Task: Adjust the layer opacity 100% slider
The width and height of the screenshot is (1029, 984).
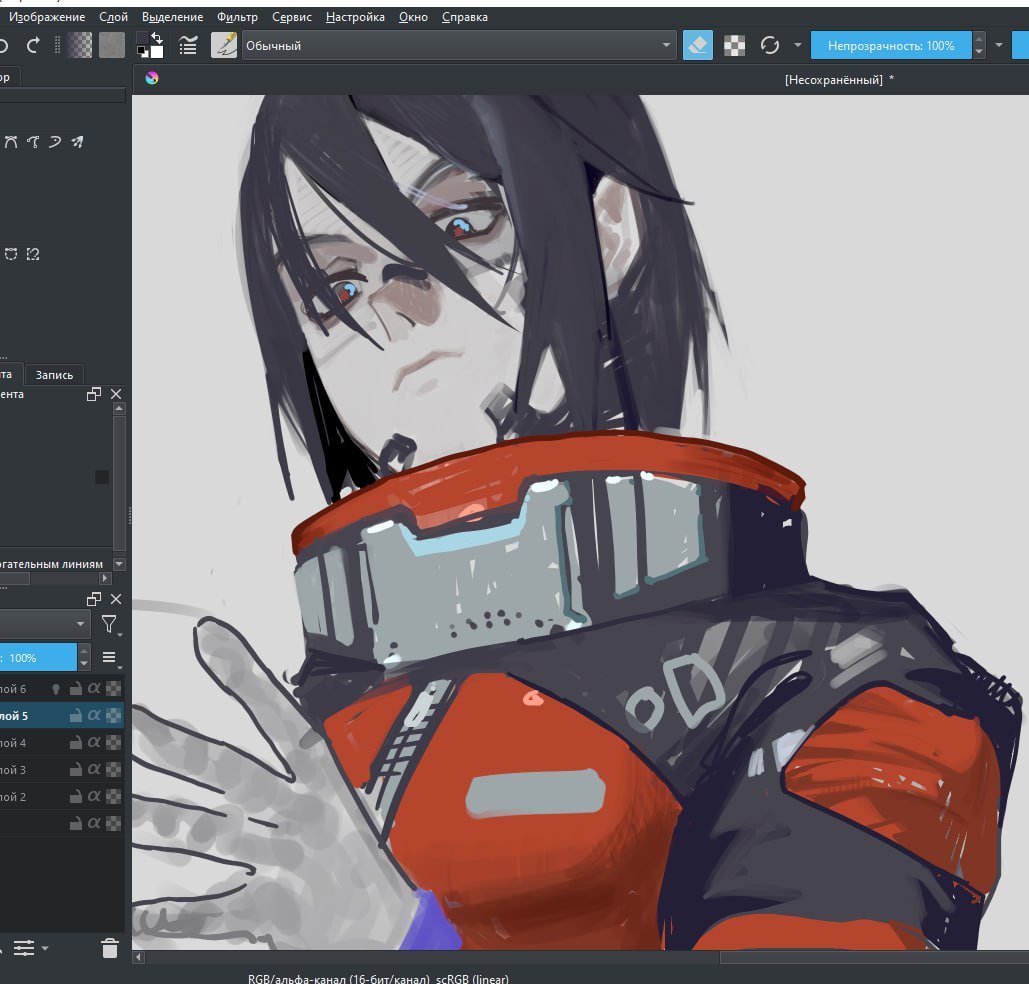Action: pos(38,657)
